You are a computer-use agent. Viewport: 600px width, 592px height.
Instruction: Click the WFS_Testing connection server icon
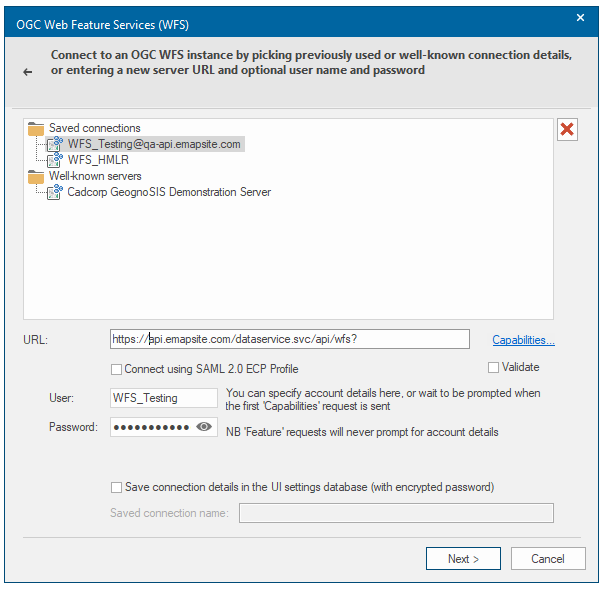pyautogui.click(x=55, y=144)
